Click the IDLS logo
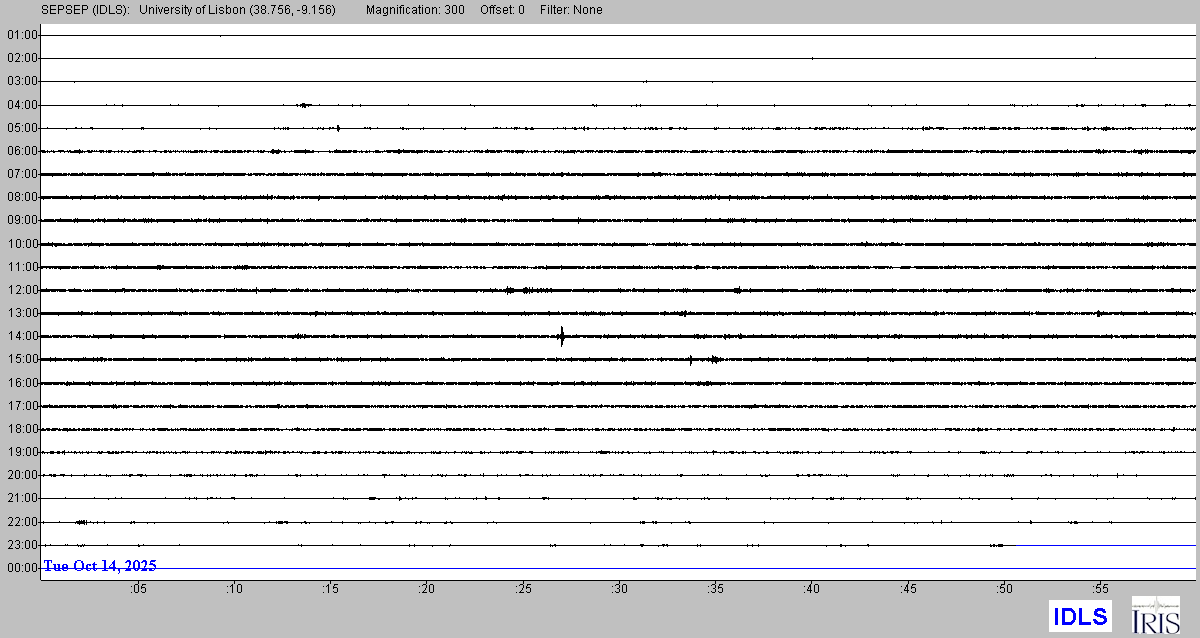Screen dimensions: 1200x638 pyautogui.click(x=1080, y=616)
